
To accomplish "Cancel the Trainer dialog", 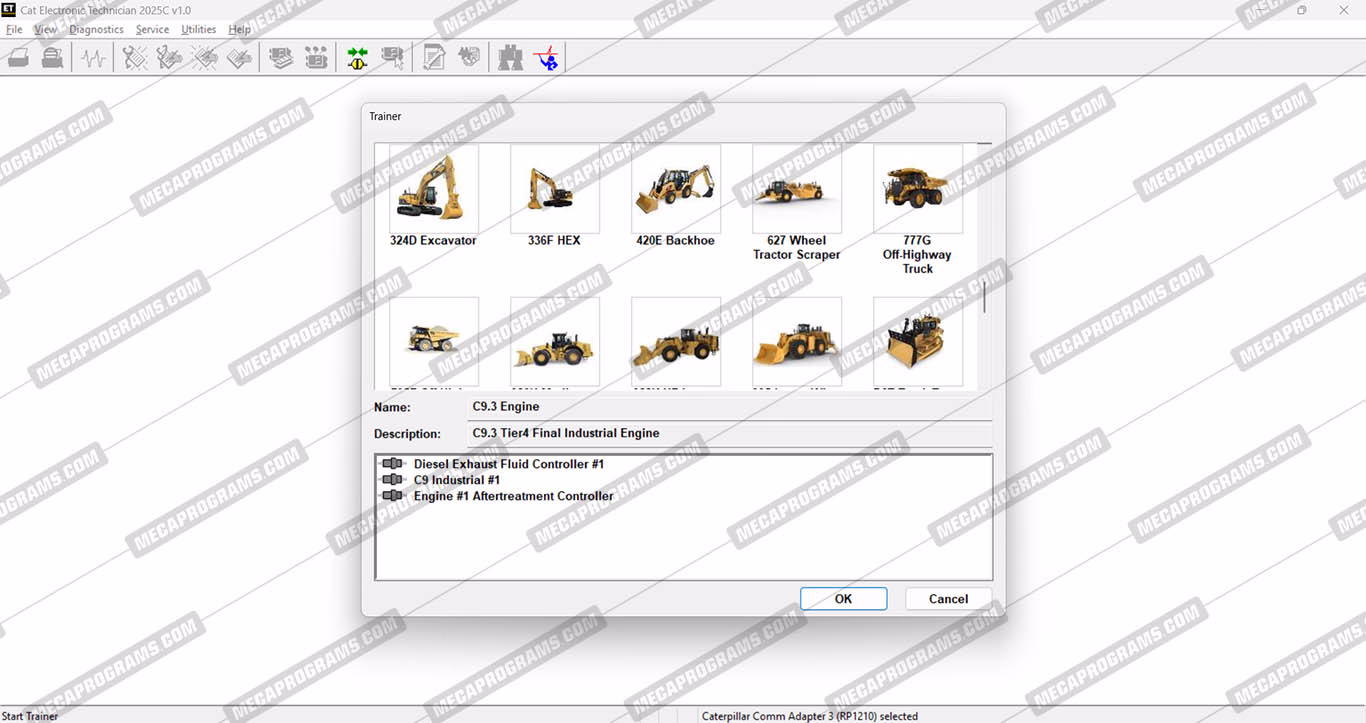I will [x=948, y=599].
